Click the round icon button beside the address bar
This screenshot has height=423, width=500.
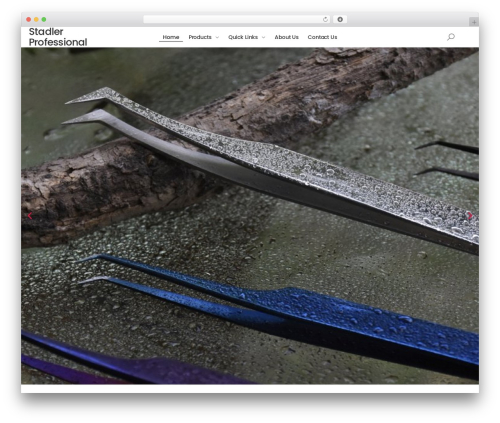pos(340,19)
